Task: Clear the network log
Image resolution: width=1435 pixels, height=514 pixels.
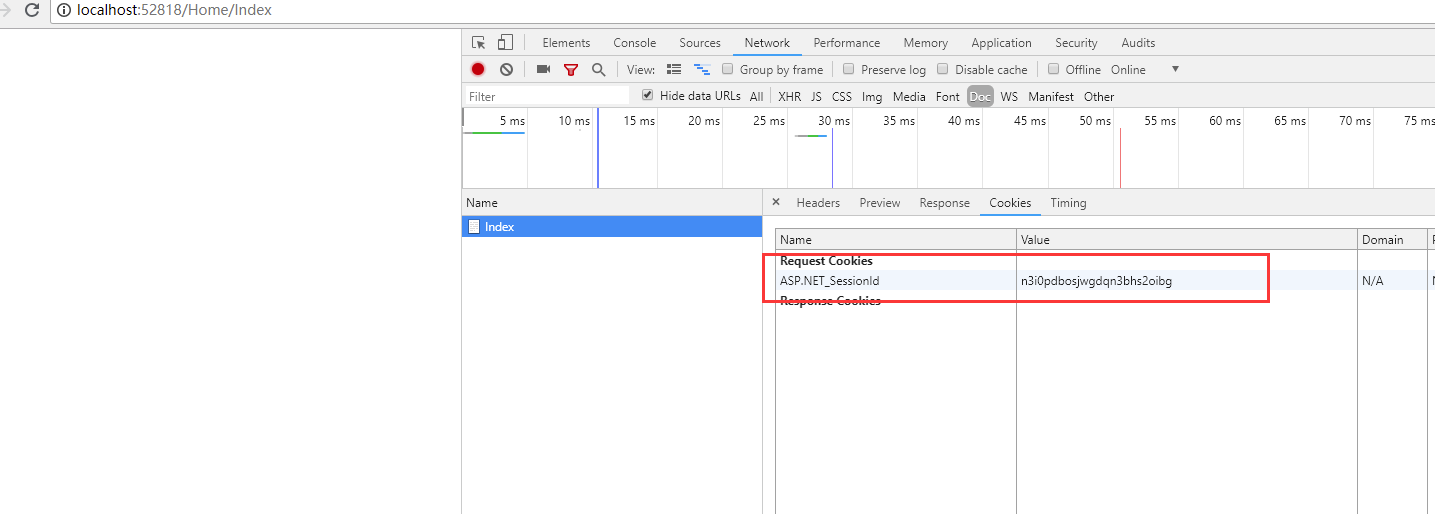Action: click(x=506, y=70)
